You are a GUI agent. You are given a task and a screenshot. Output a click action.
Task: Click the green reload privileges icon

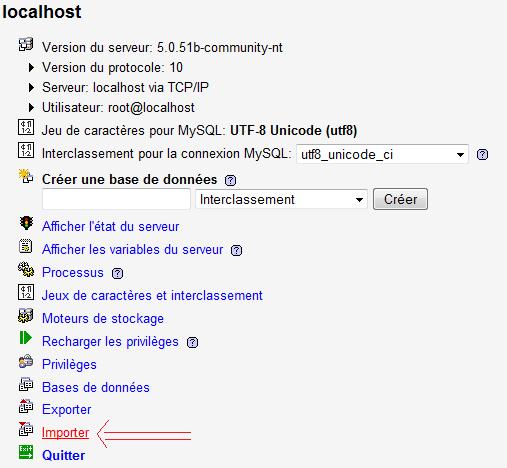(26, 338)
